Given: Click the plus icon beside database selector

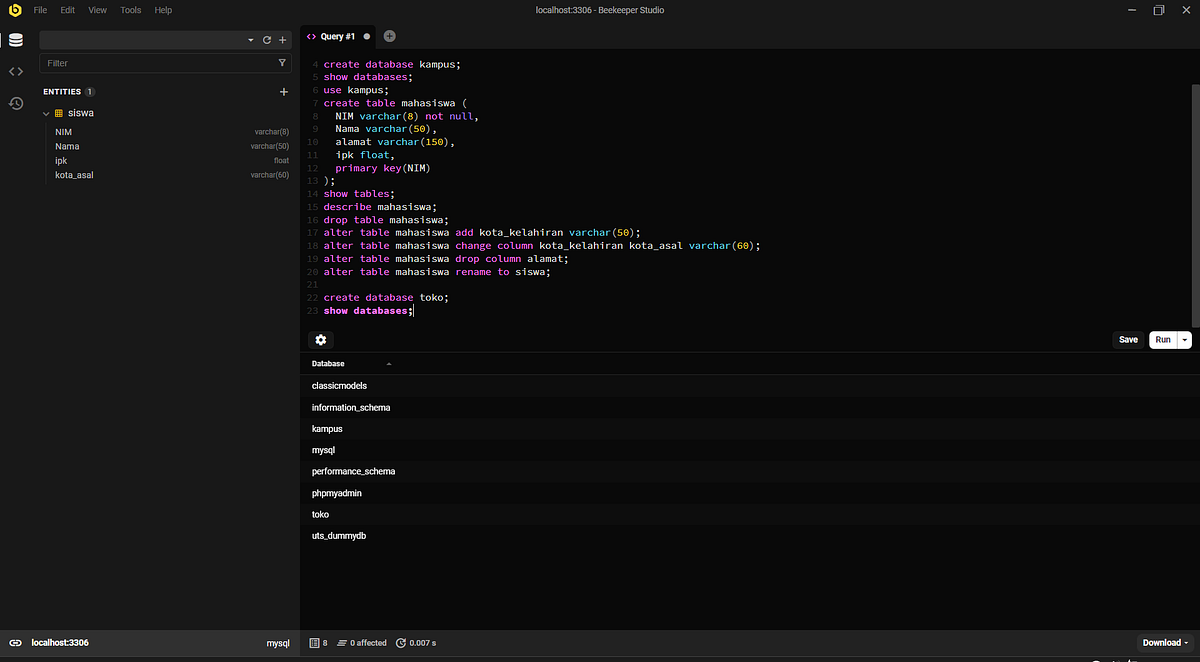Looking at the screenshot, I should click(283, 40).
